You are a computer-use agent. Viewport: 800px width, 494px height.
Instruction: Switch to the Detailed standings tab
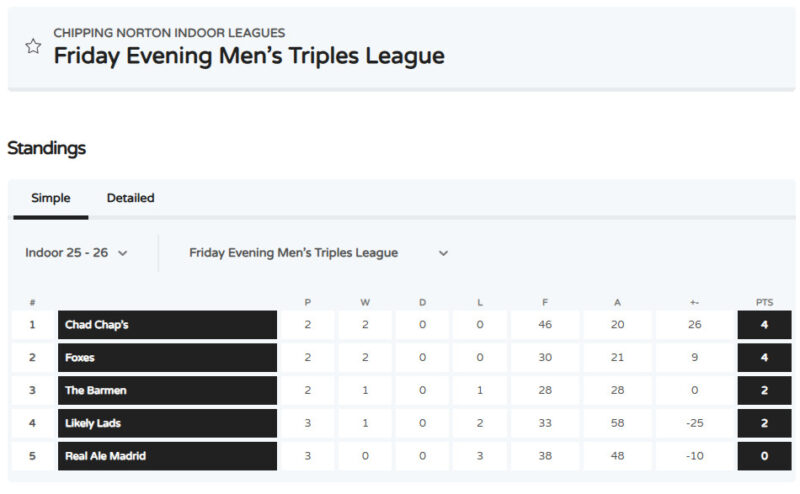(x=130, y=198)
